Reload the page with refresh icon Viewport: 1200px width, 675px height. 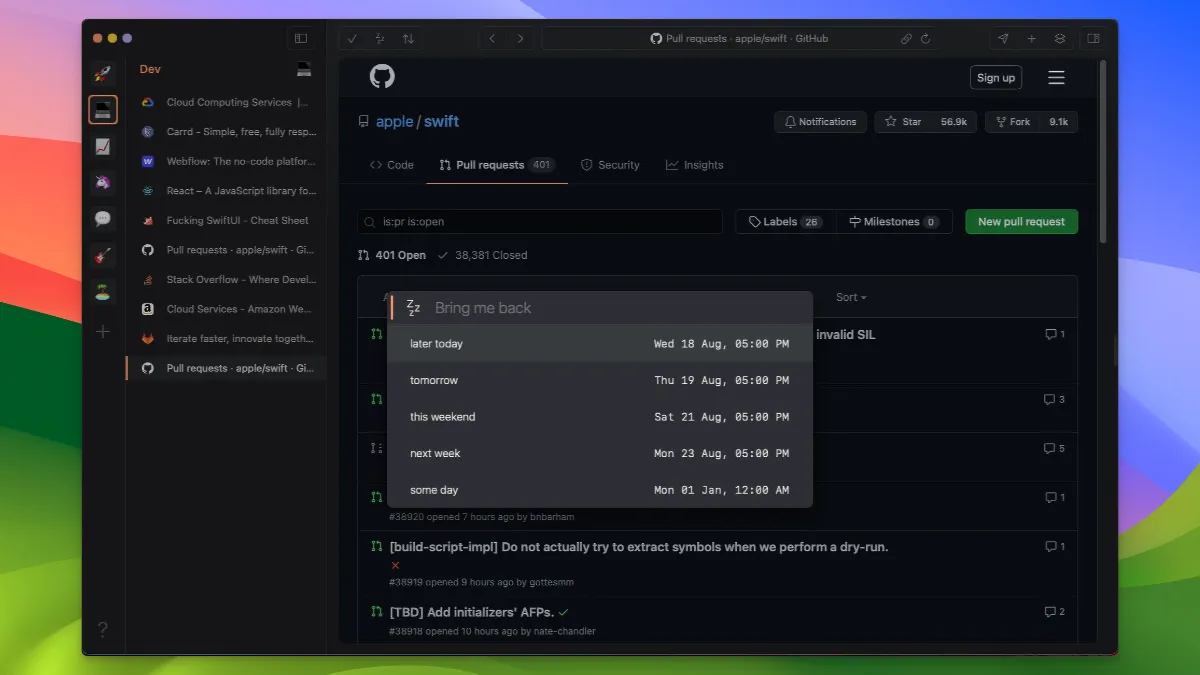[x=925, y=39]
